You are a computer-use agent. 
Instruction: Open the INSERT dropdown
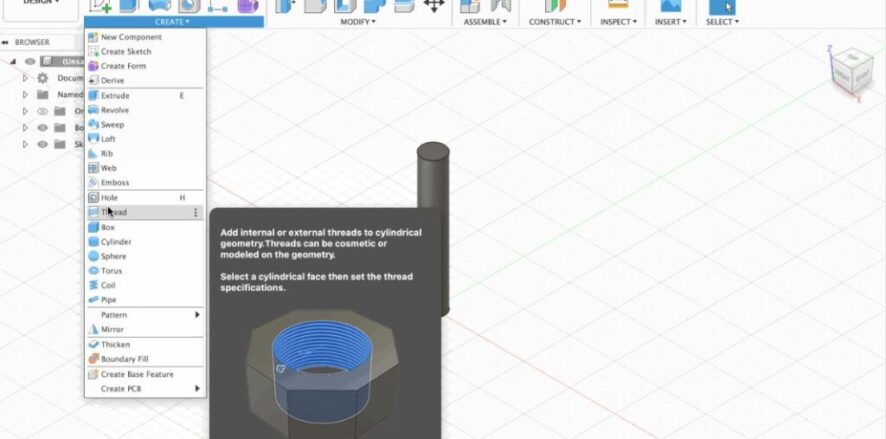point(671,22)
